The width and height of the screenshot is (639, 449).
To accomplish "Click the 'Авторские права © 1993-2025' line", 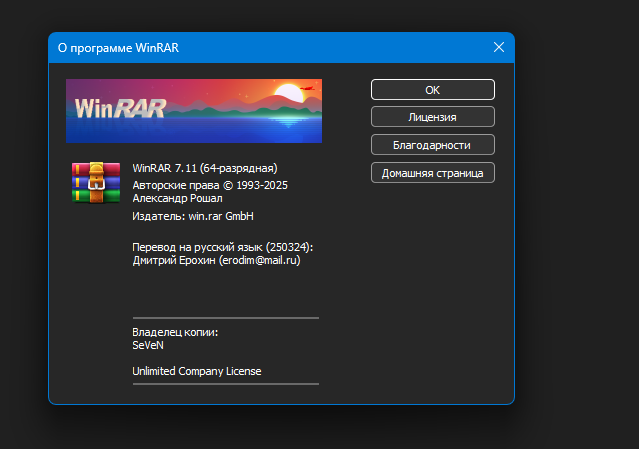I will pos(210,185).
